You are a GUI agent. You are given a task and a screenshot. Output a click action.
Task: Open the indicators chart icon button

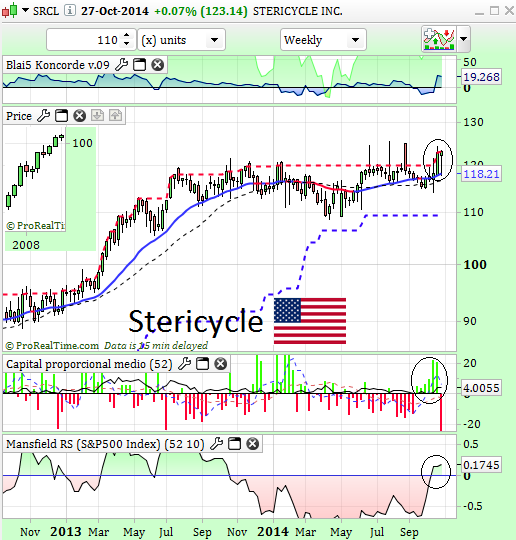439,39
